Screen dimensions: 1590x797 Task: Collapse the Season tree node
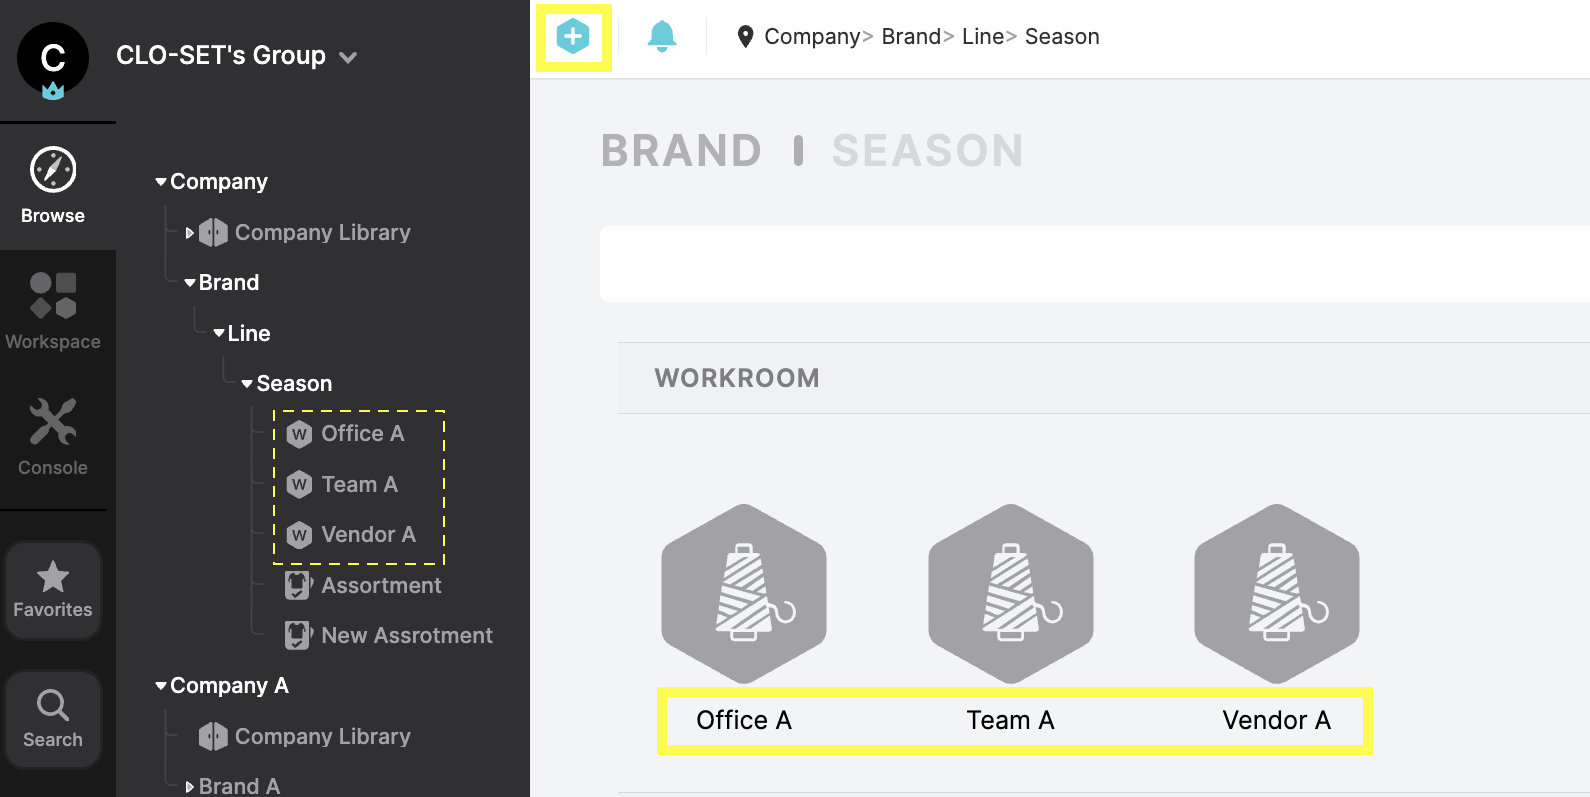(x=247, y=384)
